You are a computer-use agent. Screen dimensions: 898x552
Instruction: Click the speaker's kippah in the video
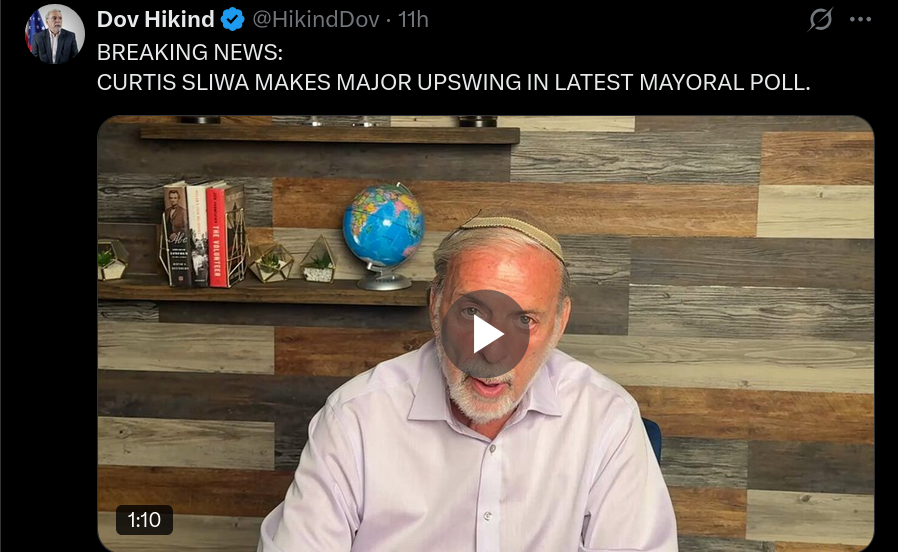click(510, 228)
